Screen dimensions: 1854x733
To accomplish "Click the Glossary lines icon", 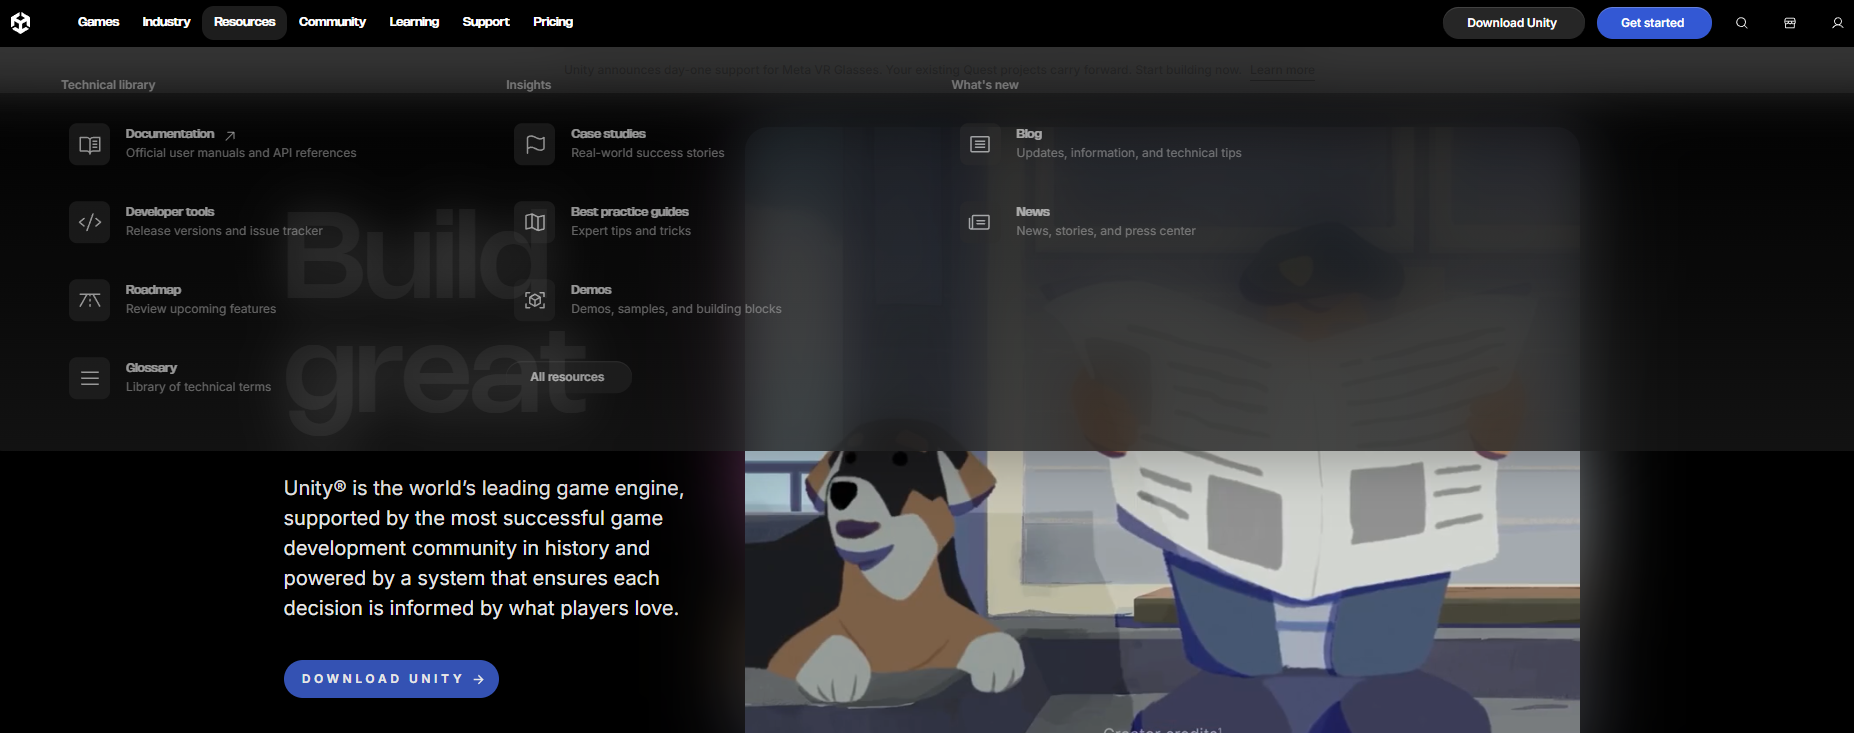I will tap(89, 378).
